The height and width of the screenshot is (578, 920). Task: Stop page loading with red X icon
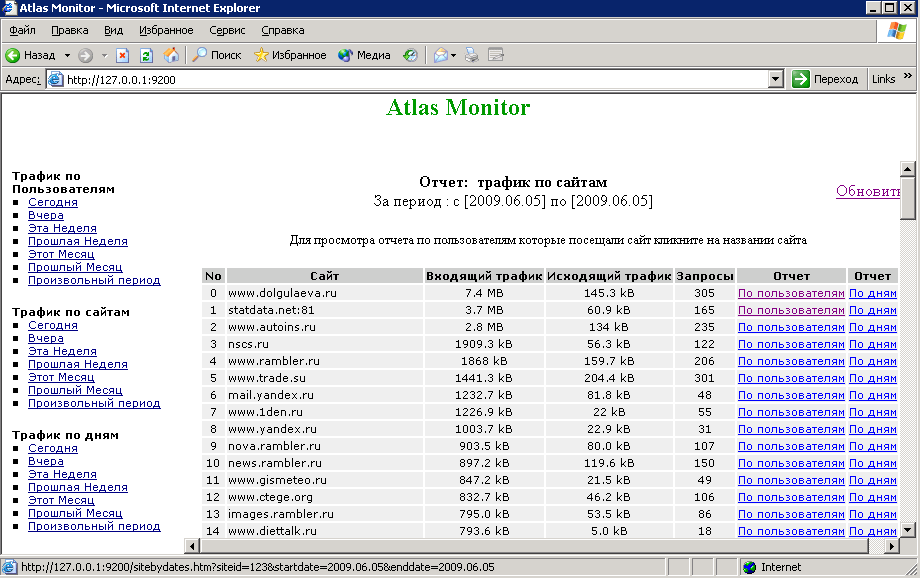click(x=122, y=55)
